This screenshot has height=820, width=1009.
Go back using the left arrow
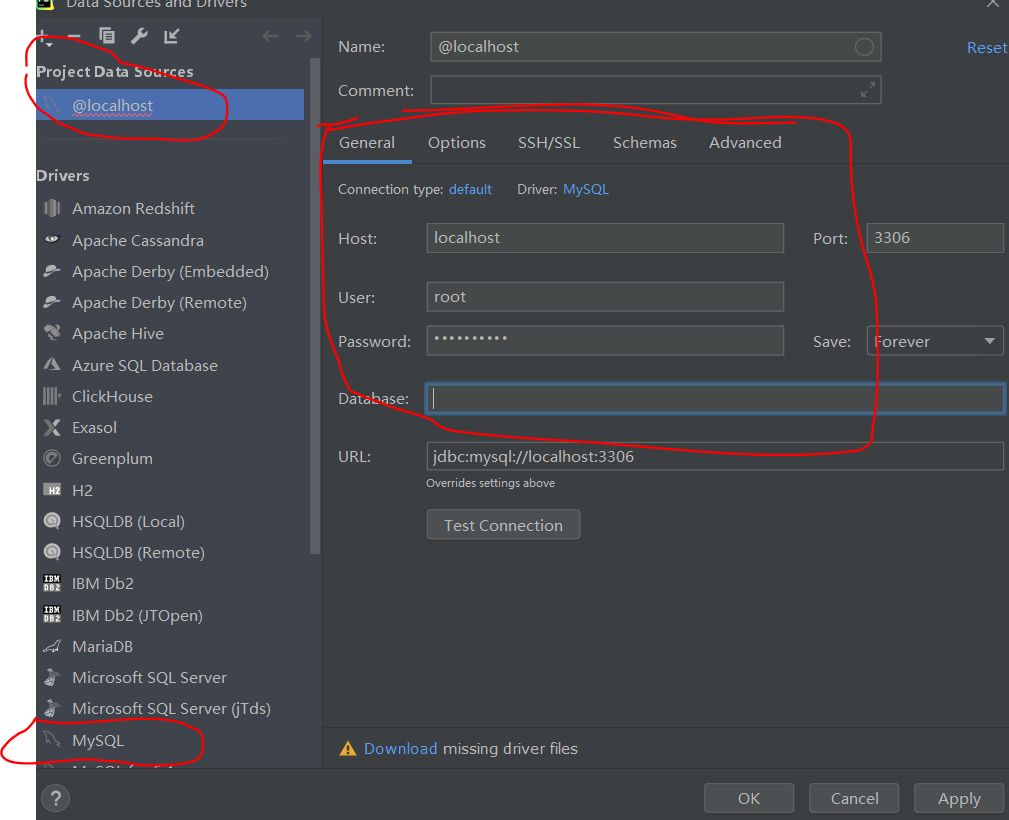(270, 36)
